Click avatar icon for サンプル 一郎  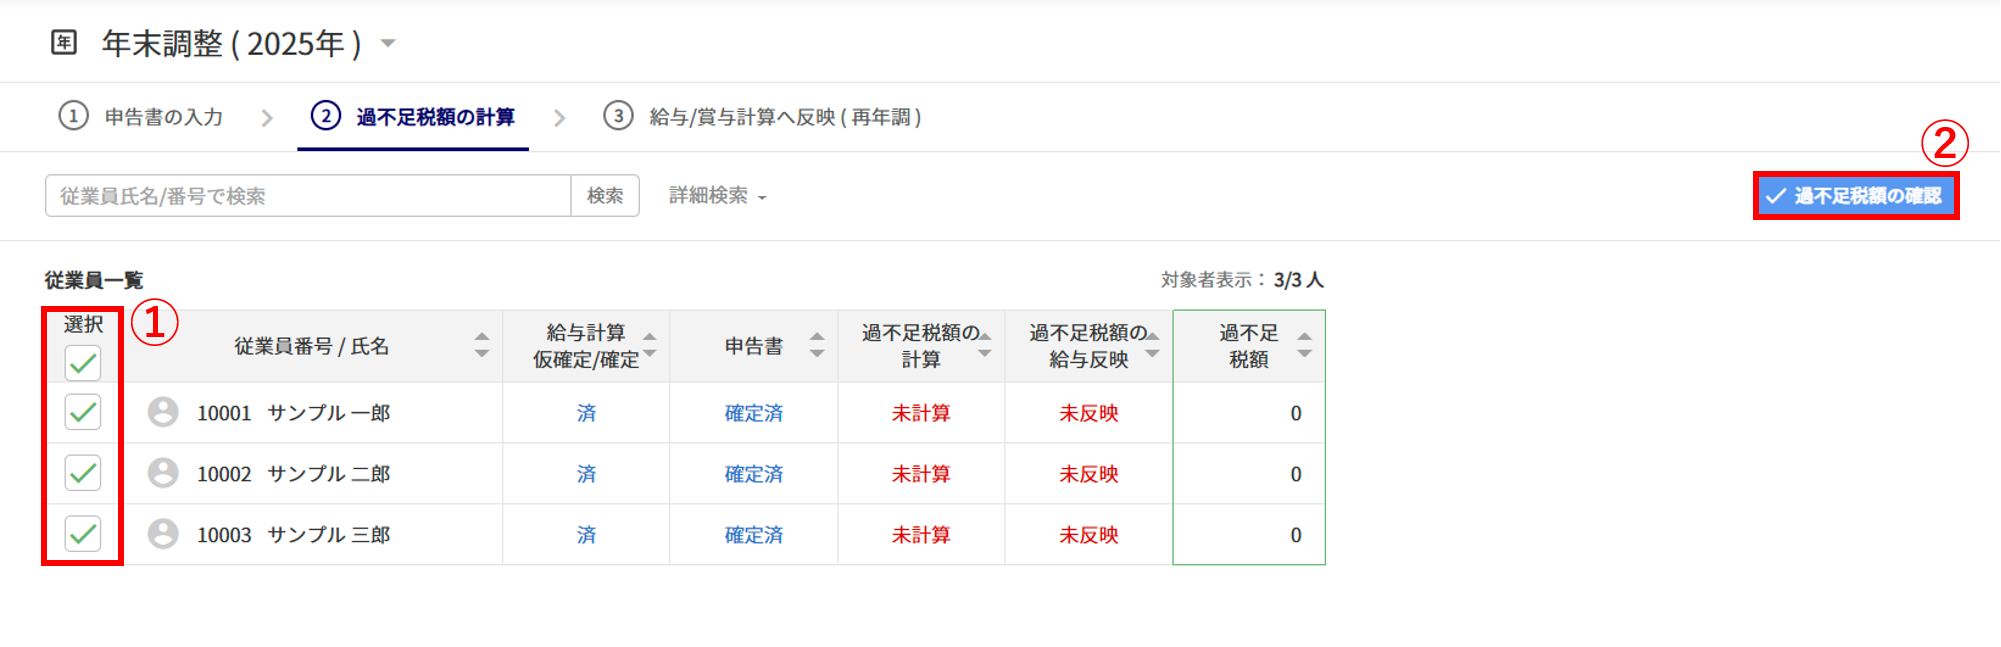[163, 412]
